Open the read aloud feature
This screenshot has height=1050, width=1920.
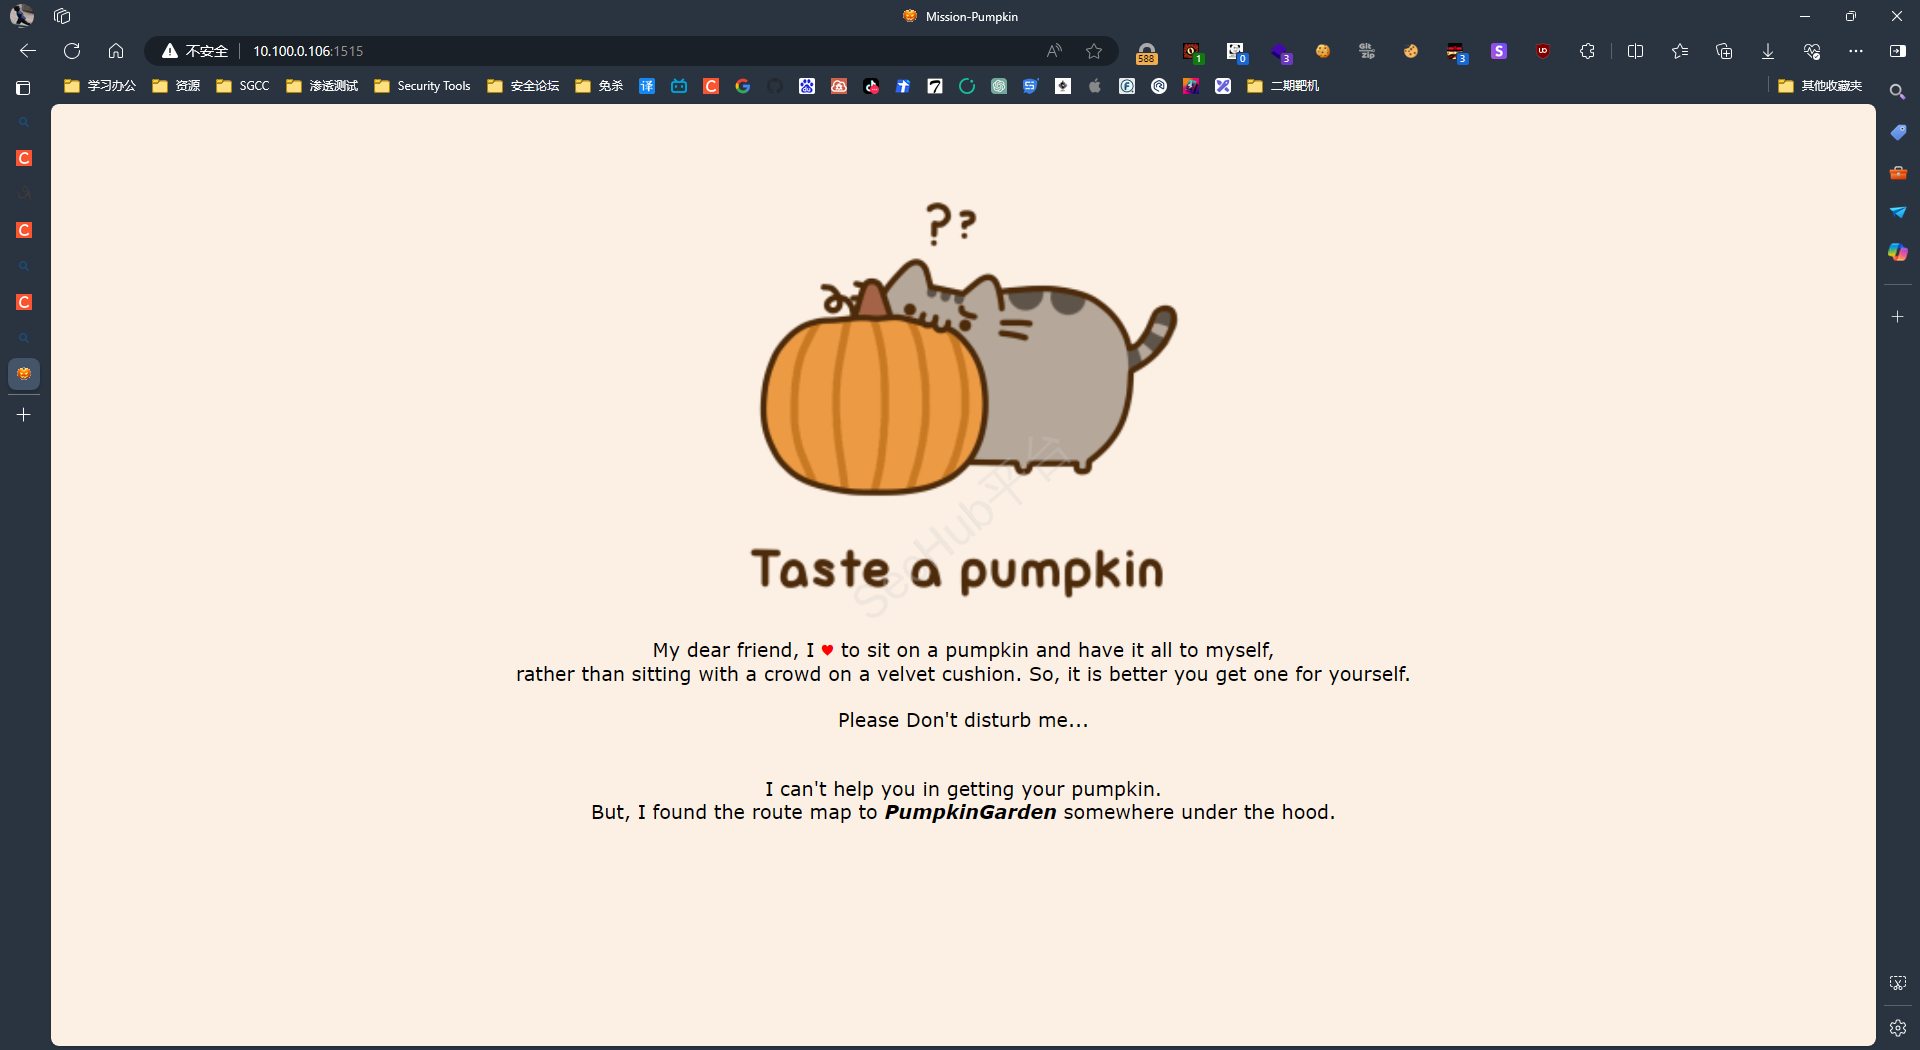[1054, 51]
